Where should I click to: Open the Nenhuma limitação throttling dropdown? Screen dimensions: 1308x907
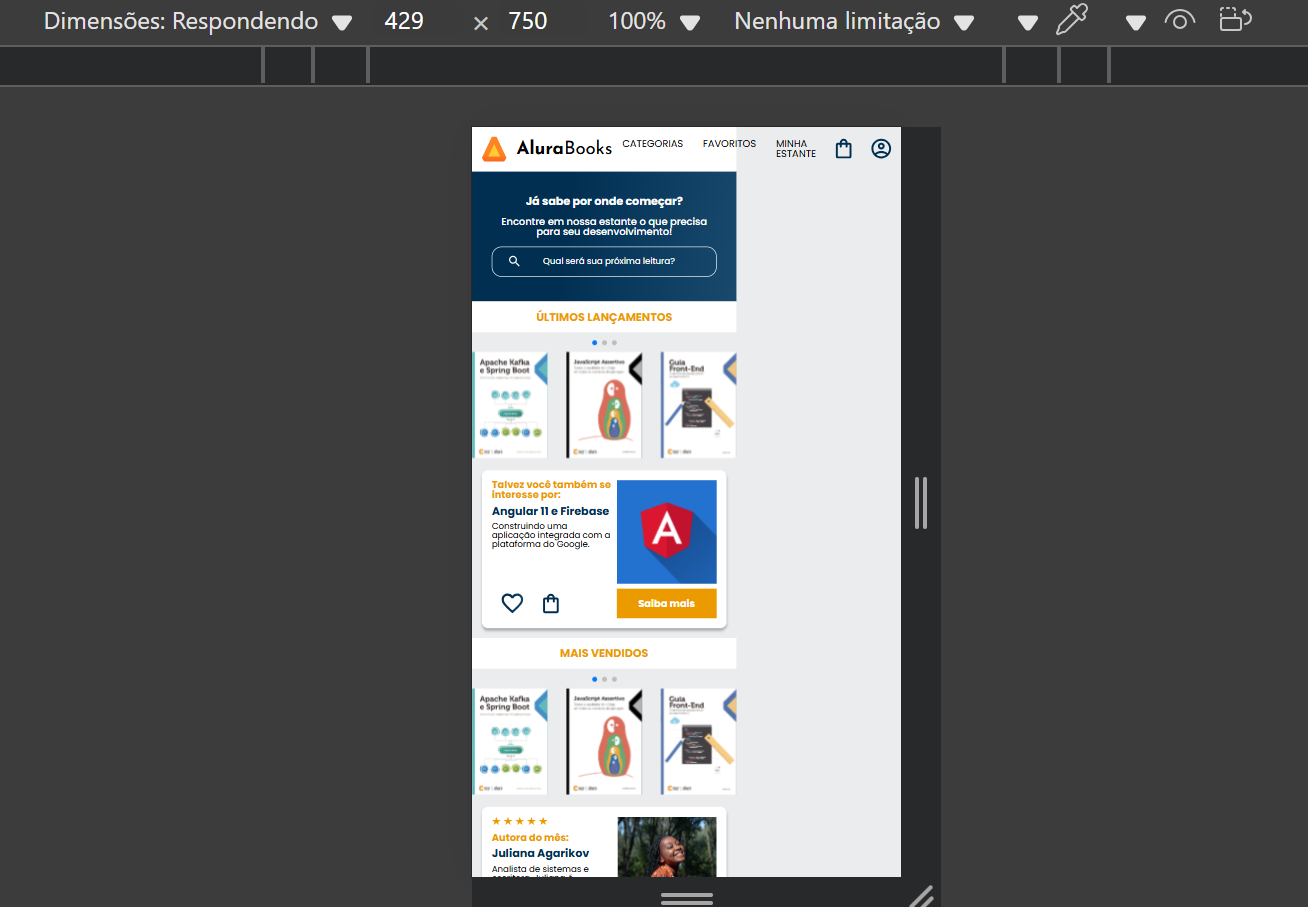(854, 22)
